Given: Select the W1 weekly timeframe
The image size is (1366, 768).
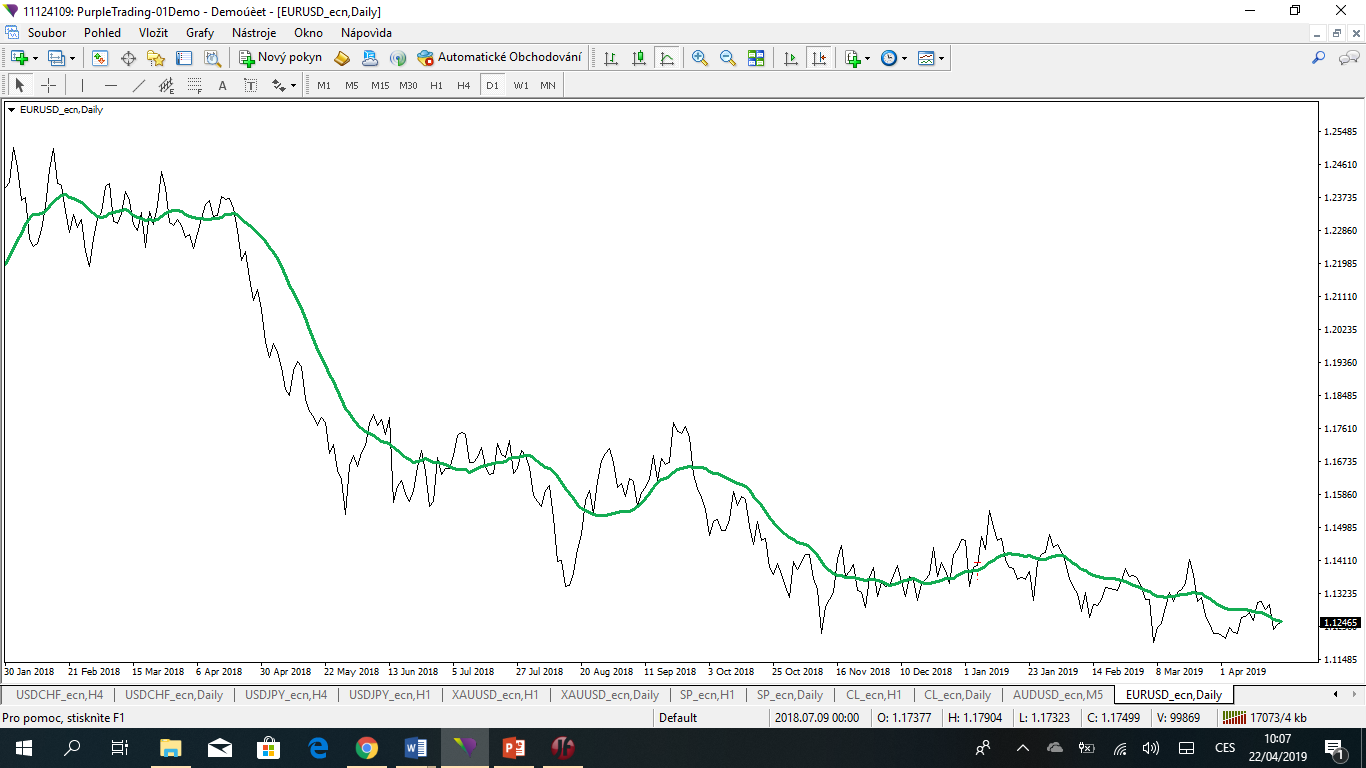Looking at the screenshot, I should click(x=521, y=85).
